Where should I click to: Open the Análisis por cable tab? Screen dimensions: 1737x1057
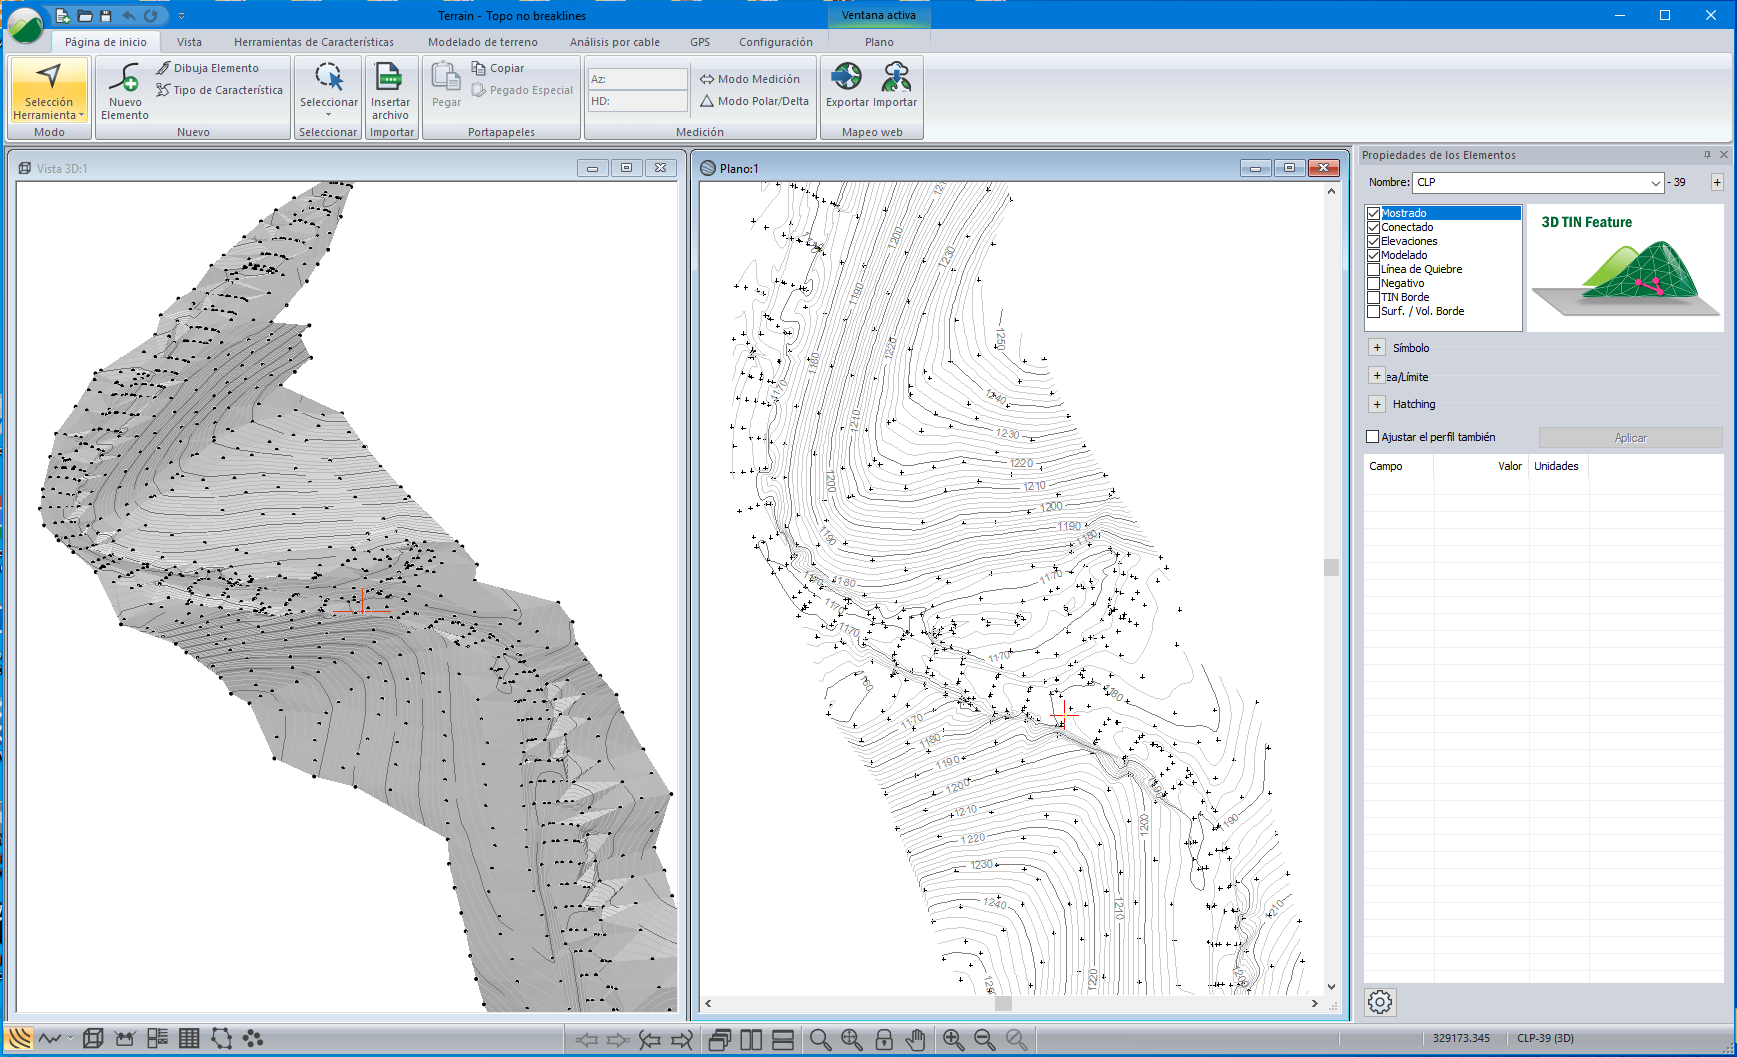(614, 42)
